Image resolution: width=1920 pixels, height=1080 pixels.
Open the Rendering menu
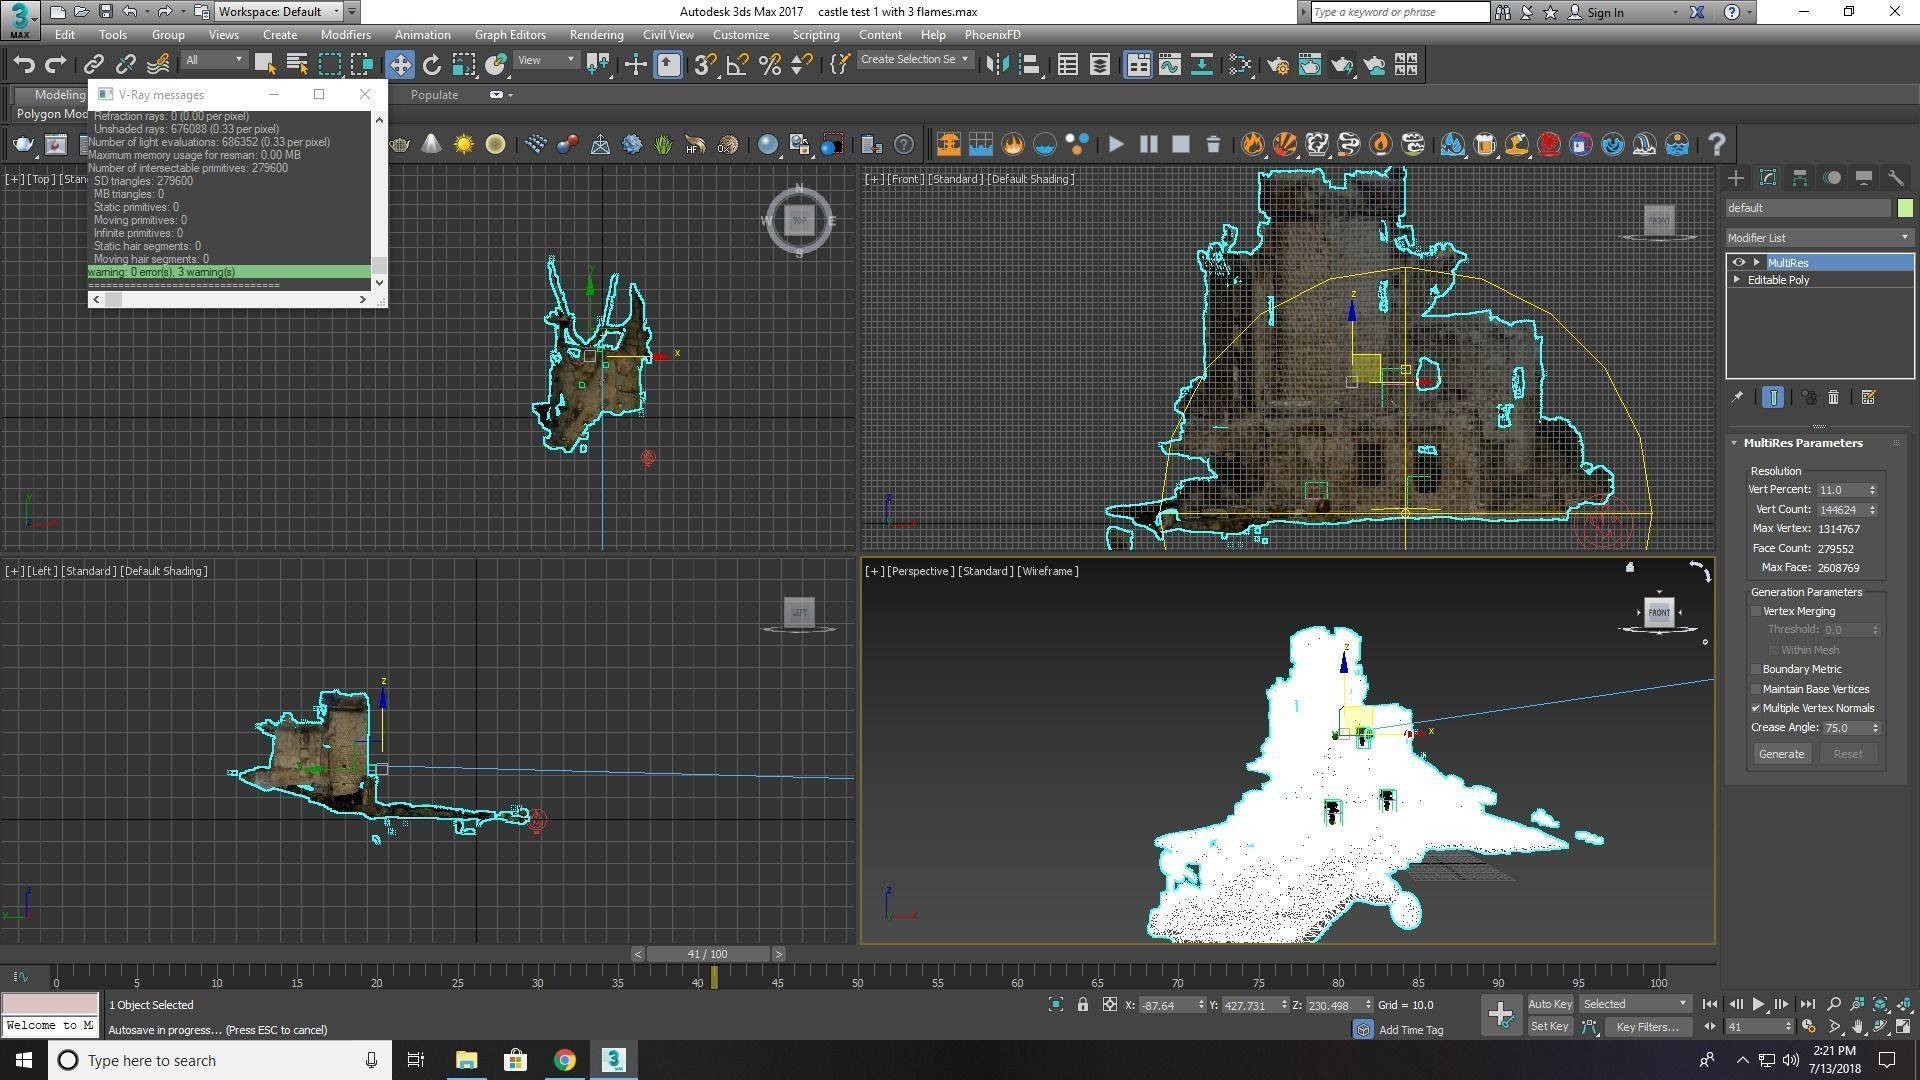[x=596, y=35]
